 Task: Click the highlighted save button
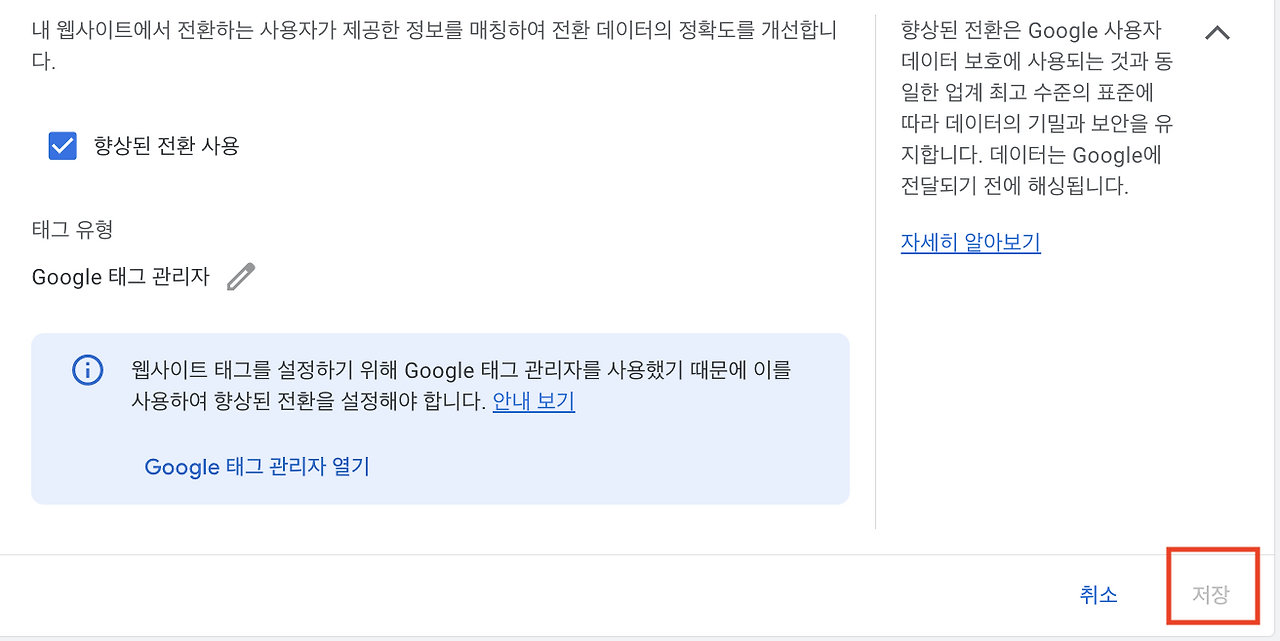[x=1211, y=594]
